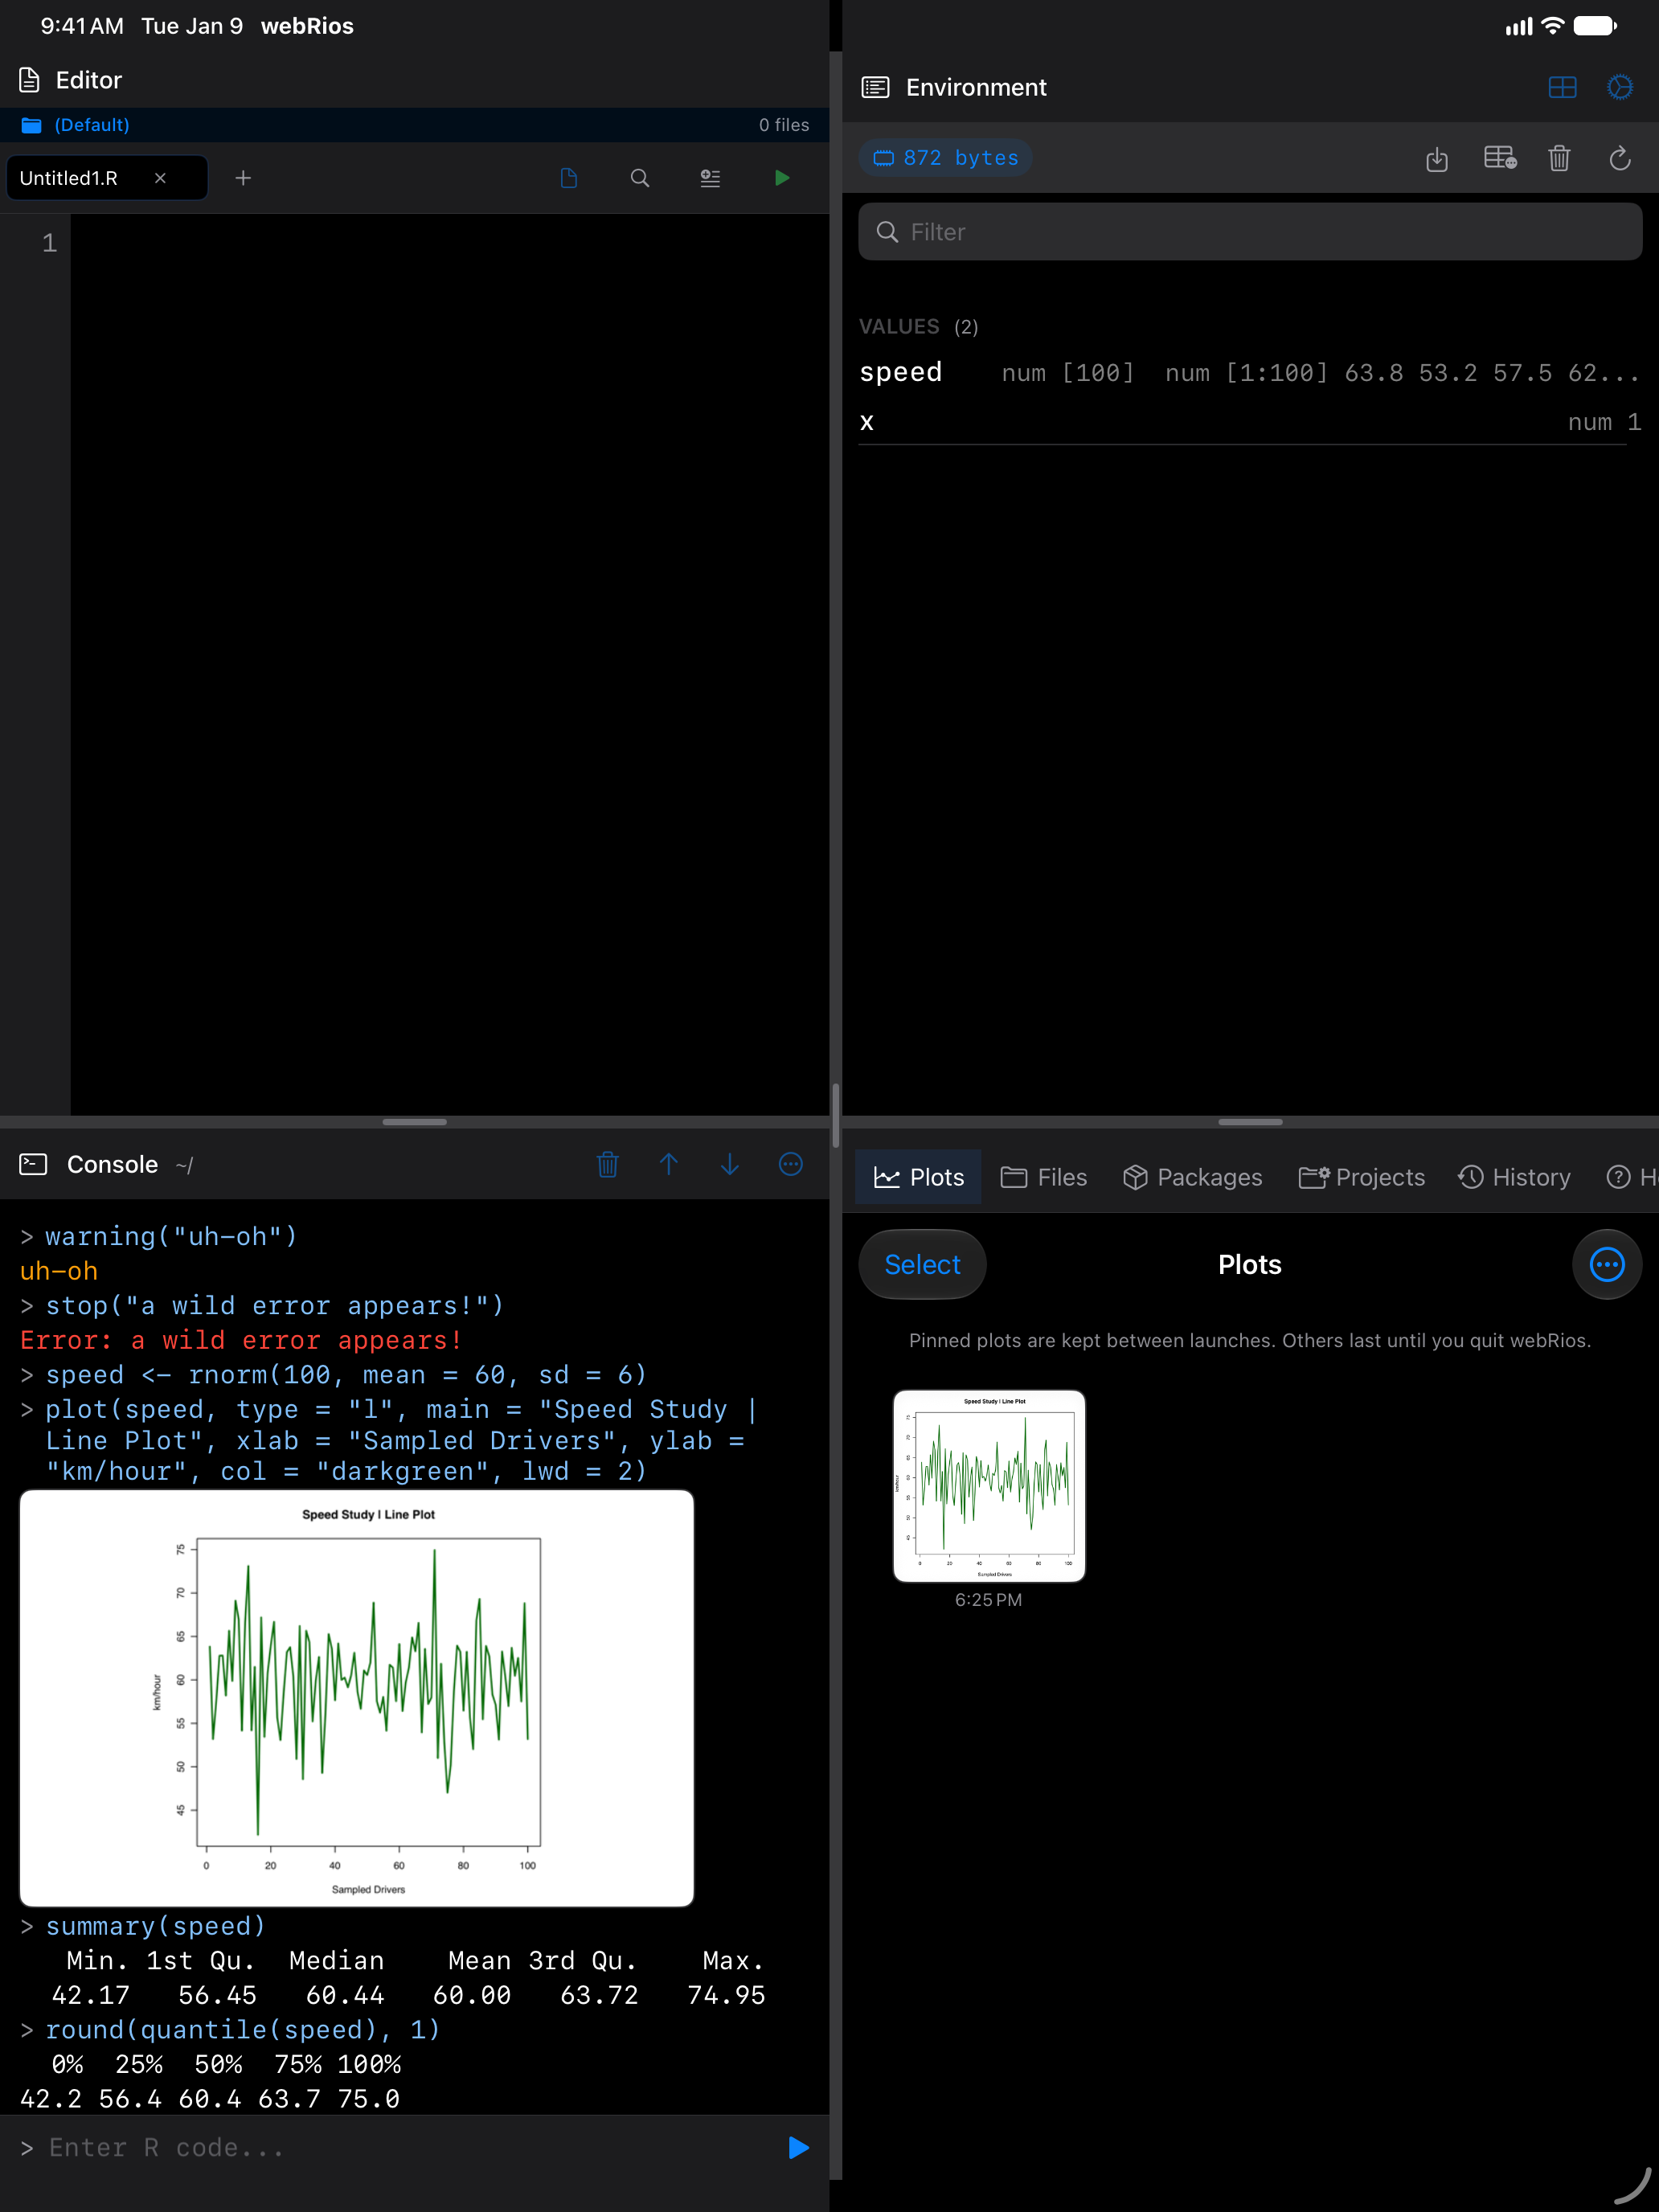Screen dimensions: 1659x2212
Task: Add a new editor tab with plus
Action: tap(243, 178)
